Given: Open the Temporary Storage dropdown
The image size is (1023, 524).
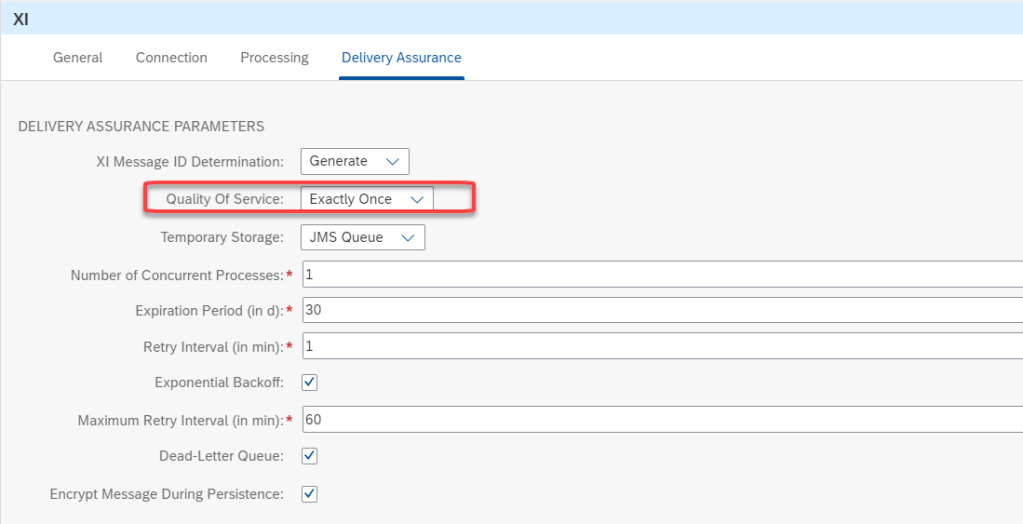Looking at the screenshot, I should click(362, 237).
